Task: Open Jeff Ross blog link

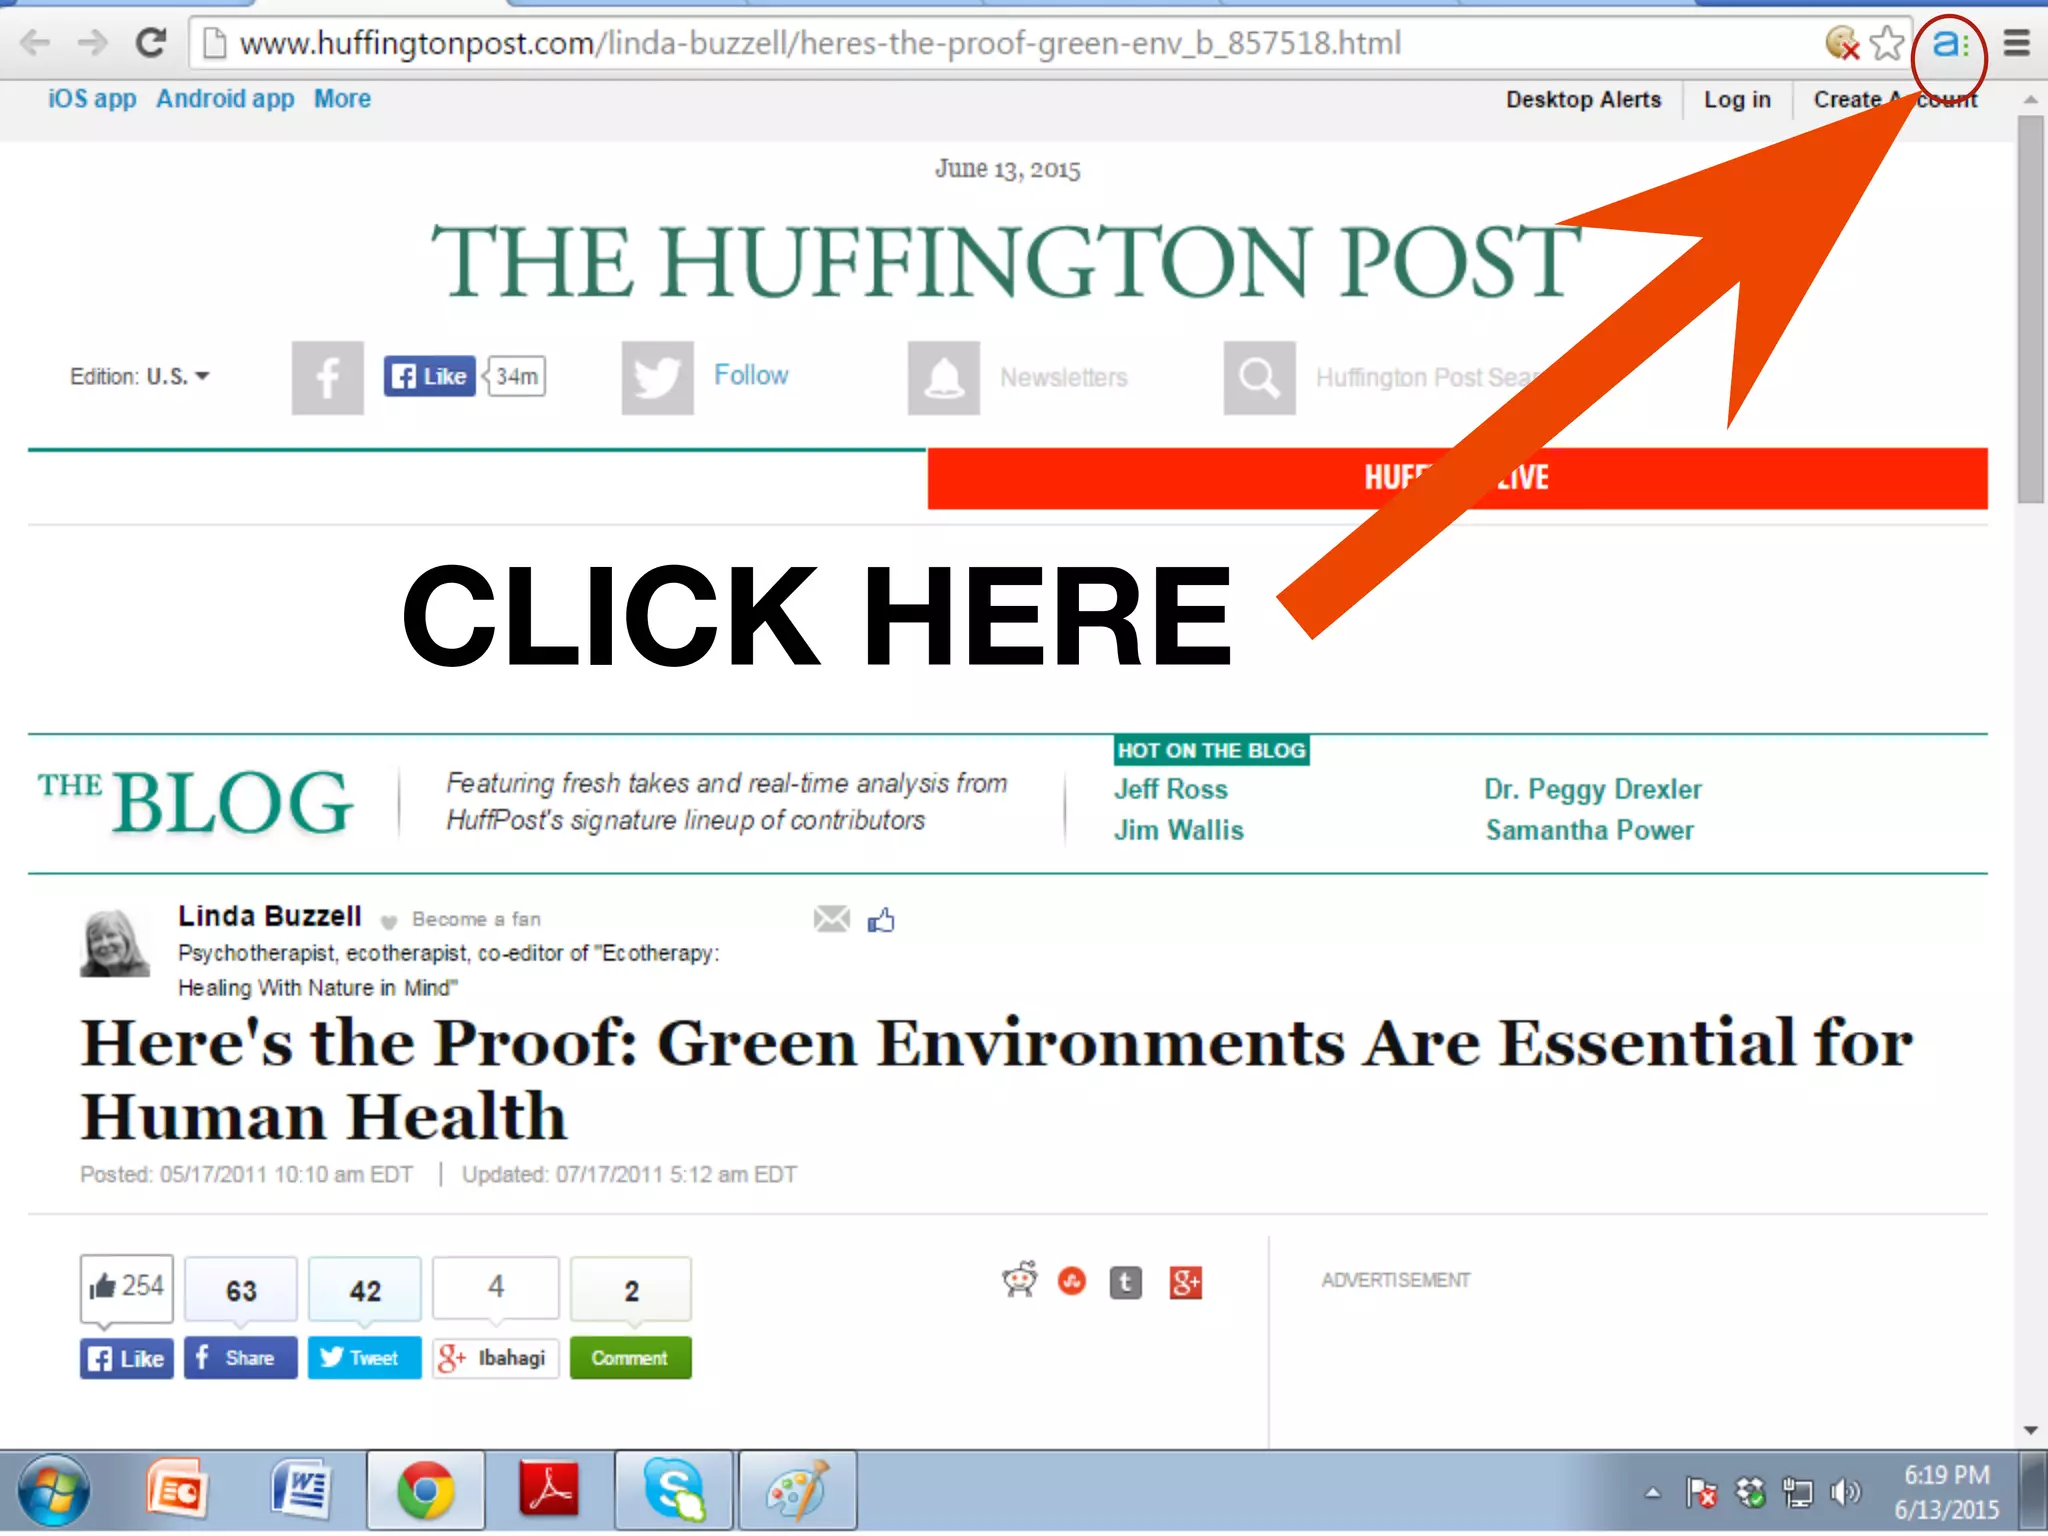Action: [x=1171, y=789]
